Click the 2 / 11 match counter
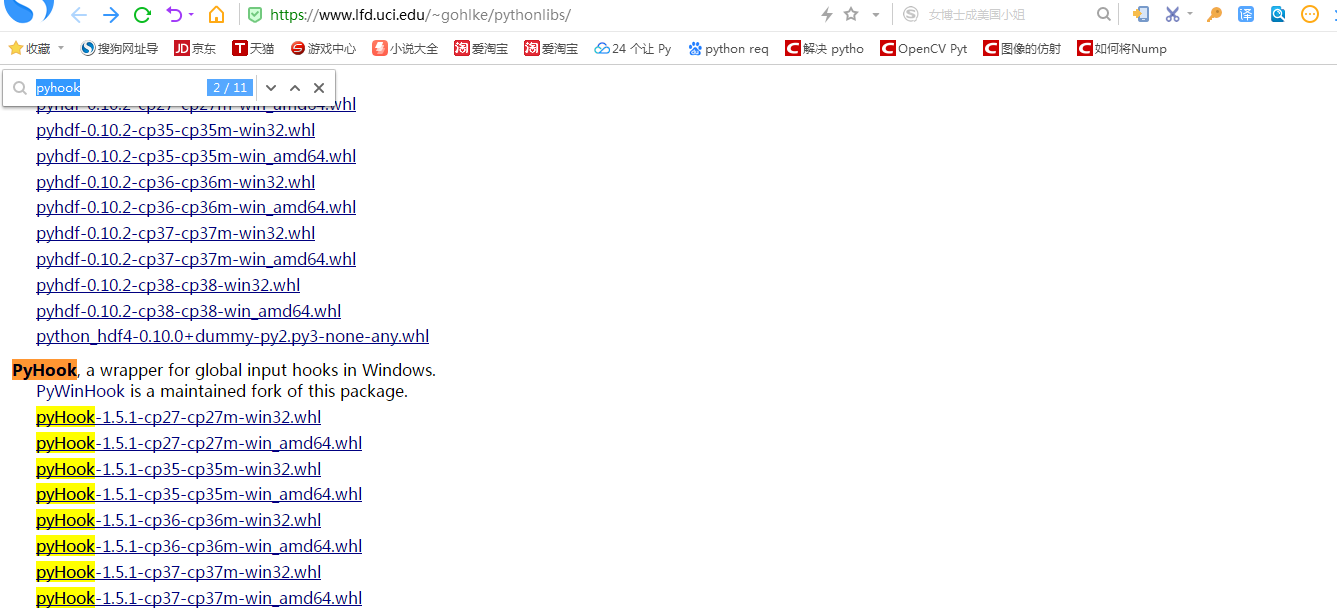 tap(230, 88)
